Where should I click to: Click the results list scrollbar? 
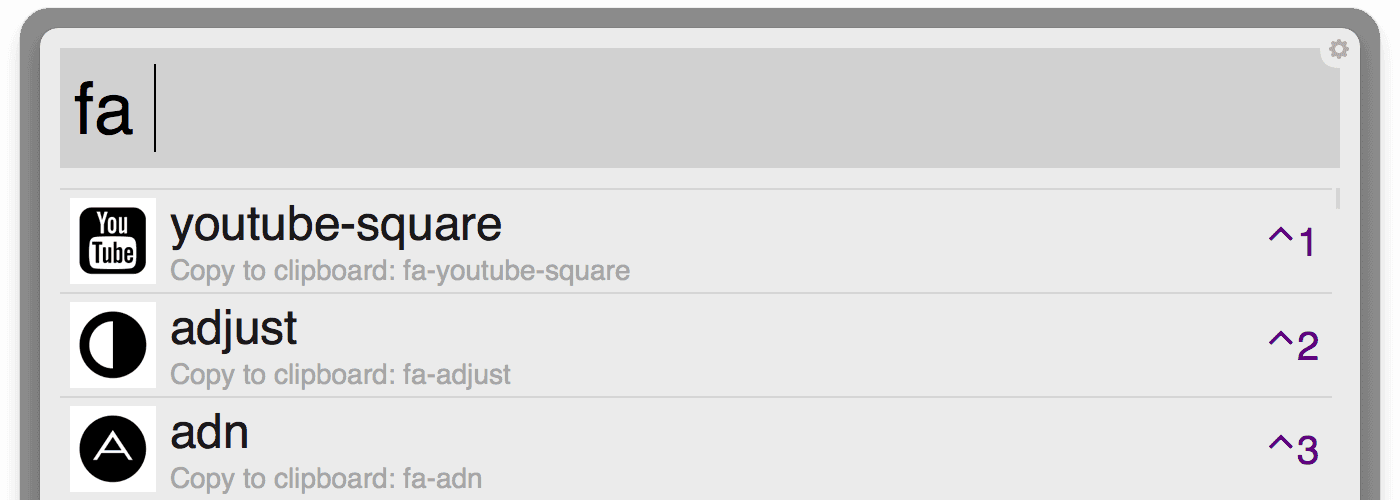1337,198
